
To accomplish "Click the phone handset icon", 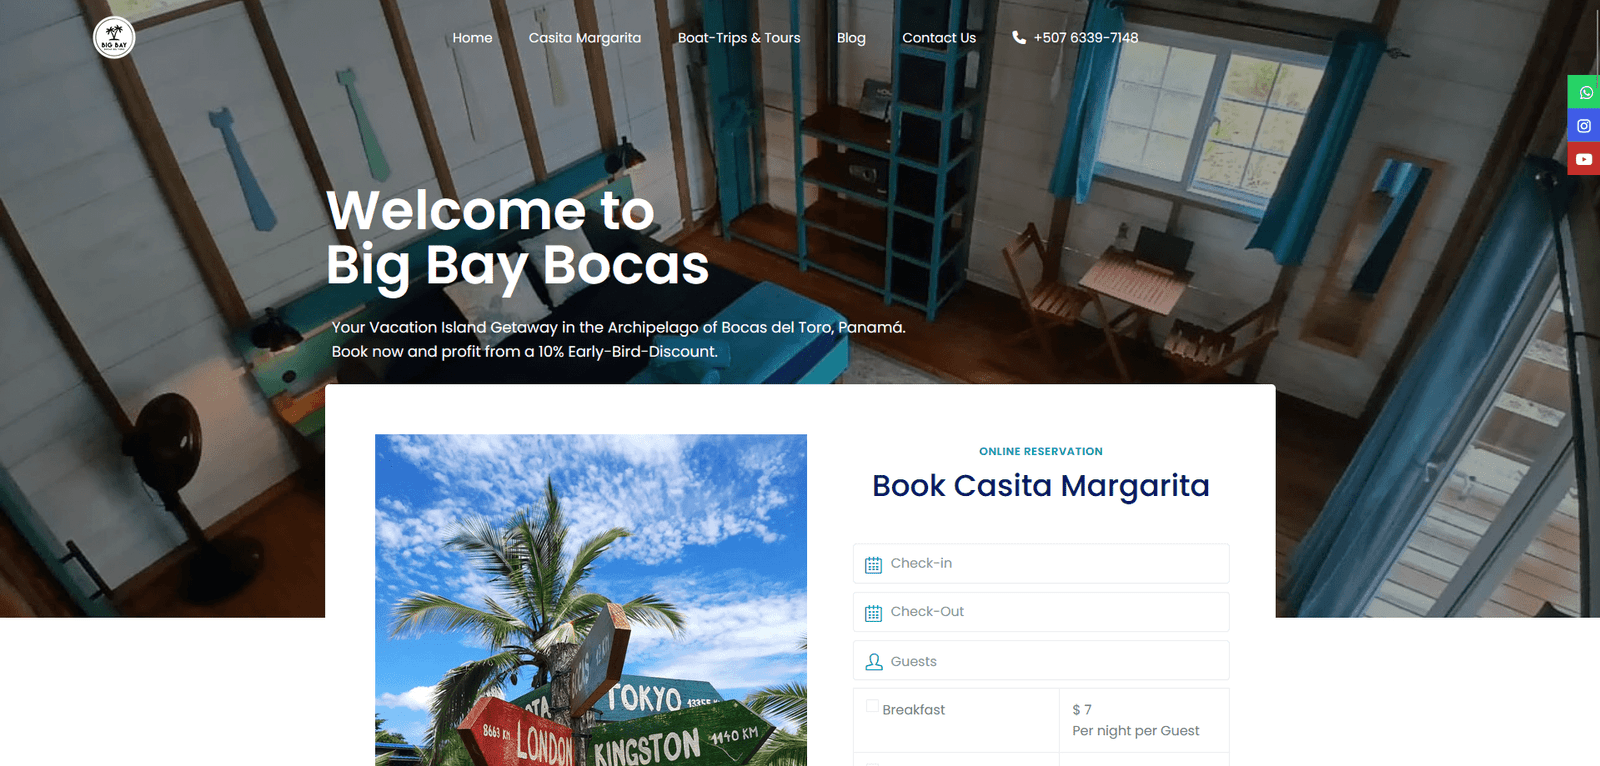I will [1019, 37].
